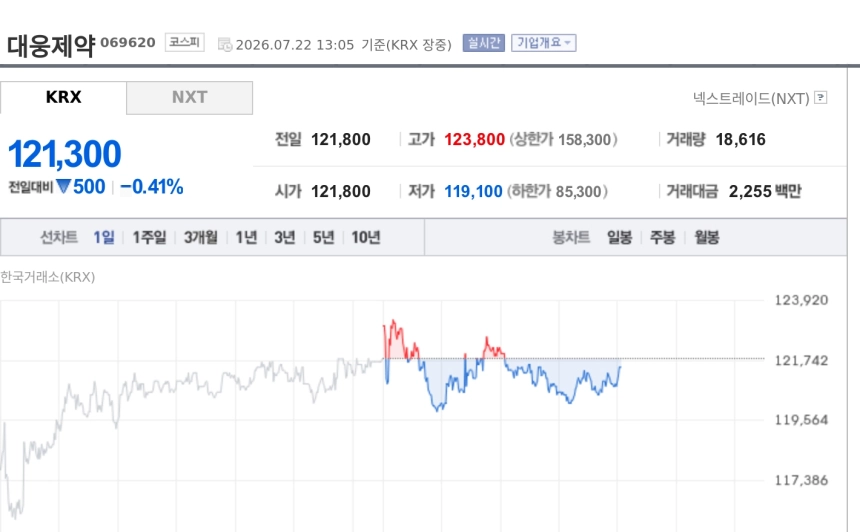This screenshot has width=860, height=532.
Task: Switch to the NXT tab
Action: coord(190,98)
